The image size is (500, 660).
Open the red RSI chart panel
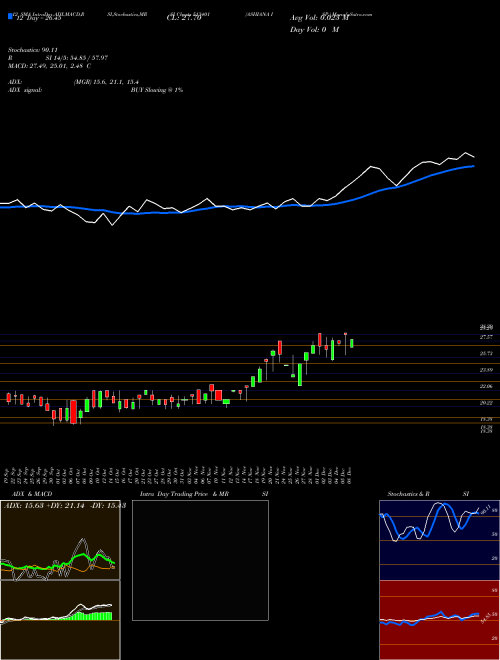[x=439, y=620]
